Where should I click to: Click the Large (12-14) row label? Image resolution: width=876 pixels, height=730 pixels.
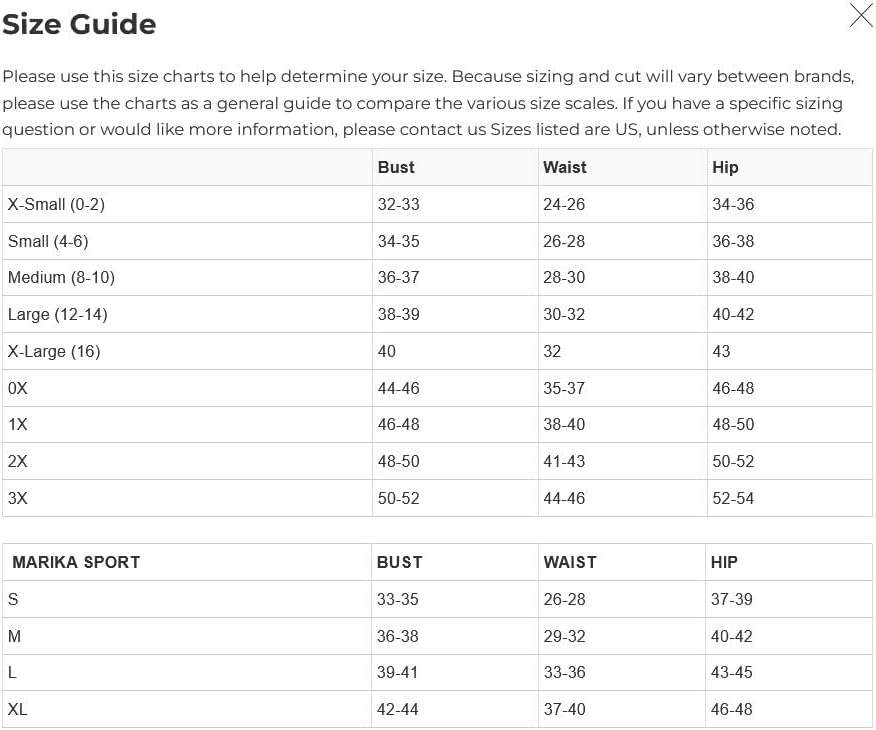[x=57, y=314]
